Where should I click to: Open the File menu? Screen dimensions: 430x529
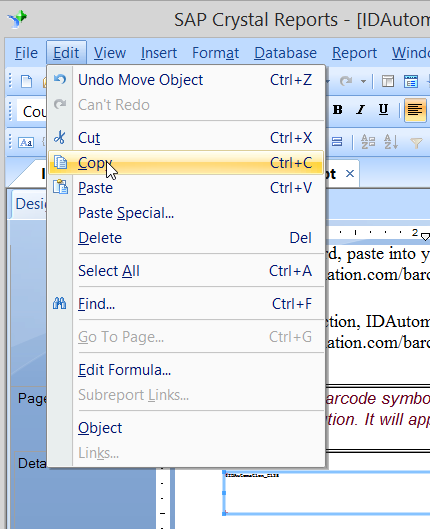pyautogui.click(x=26, y=53)
